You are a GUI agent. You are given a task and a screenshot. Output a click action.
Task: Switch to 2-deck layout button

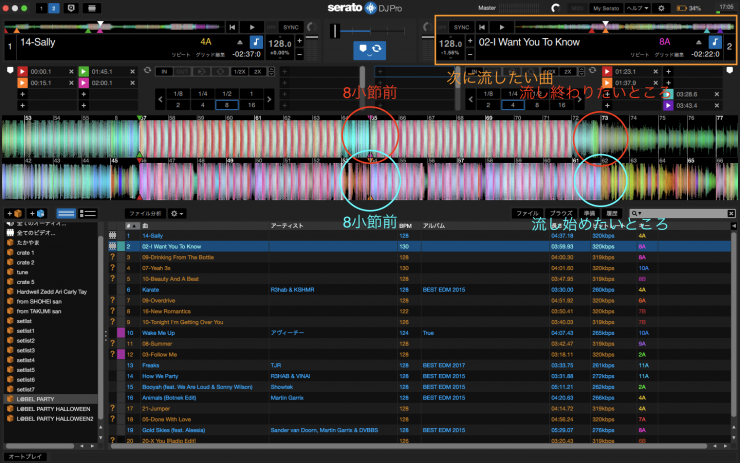(x=54, y=8)
